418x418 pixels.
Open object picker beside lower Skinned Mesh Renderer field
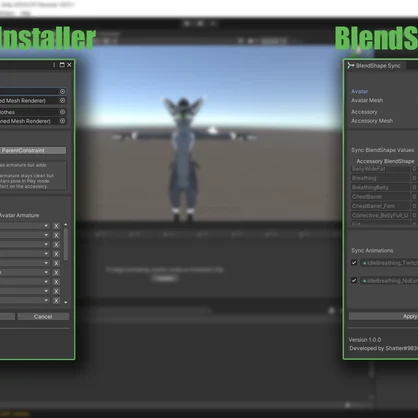coord(62,121)
